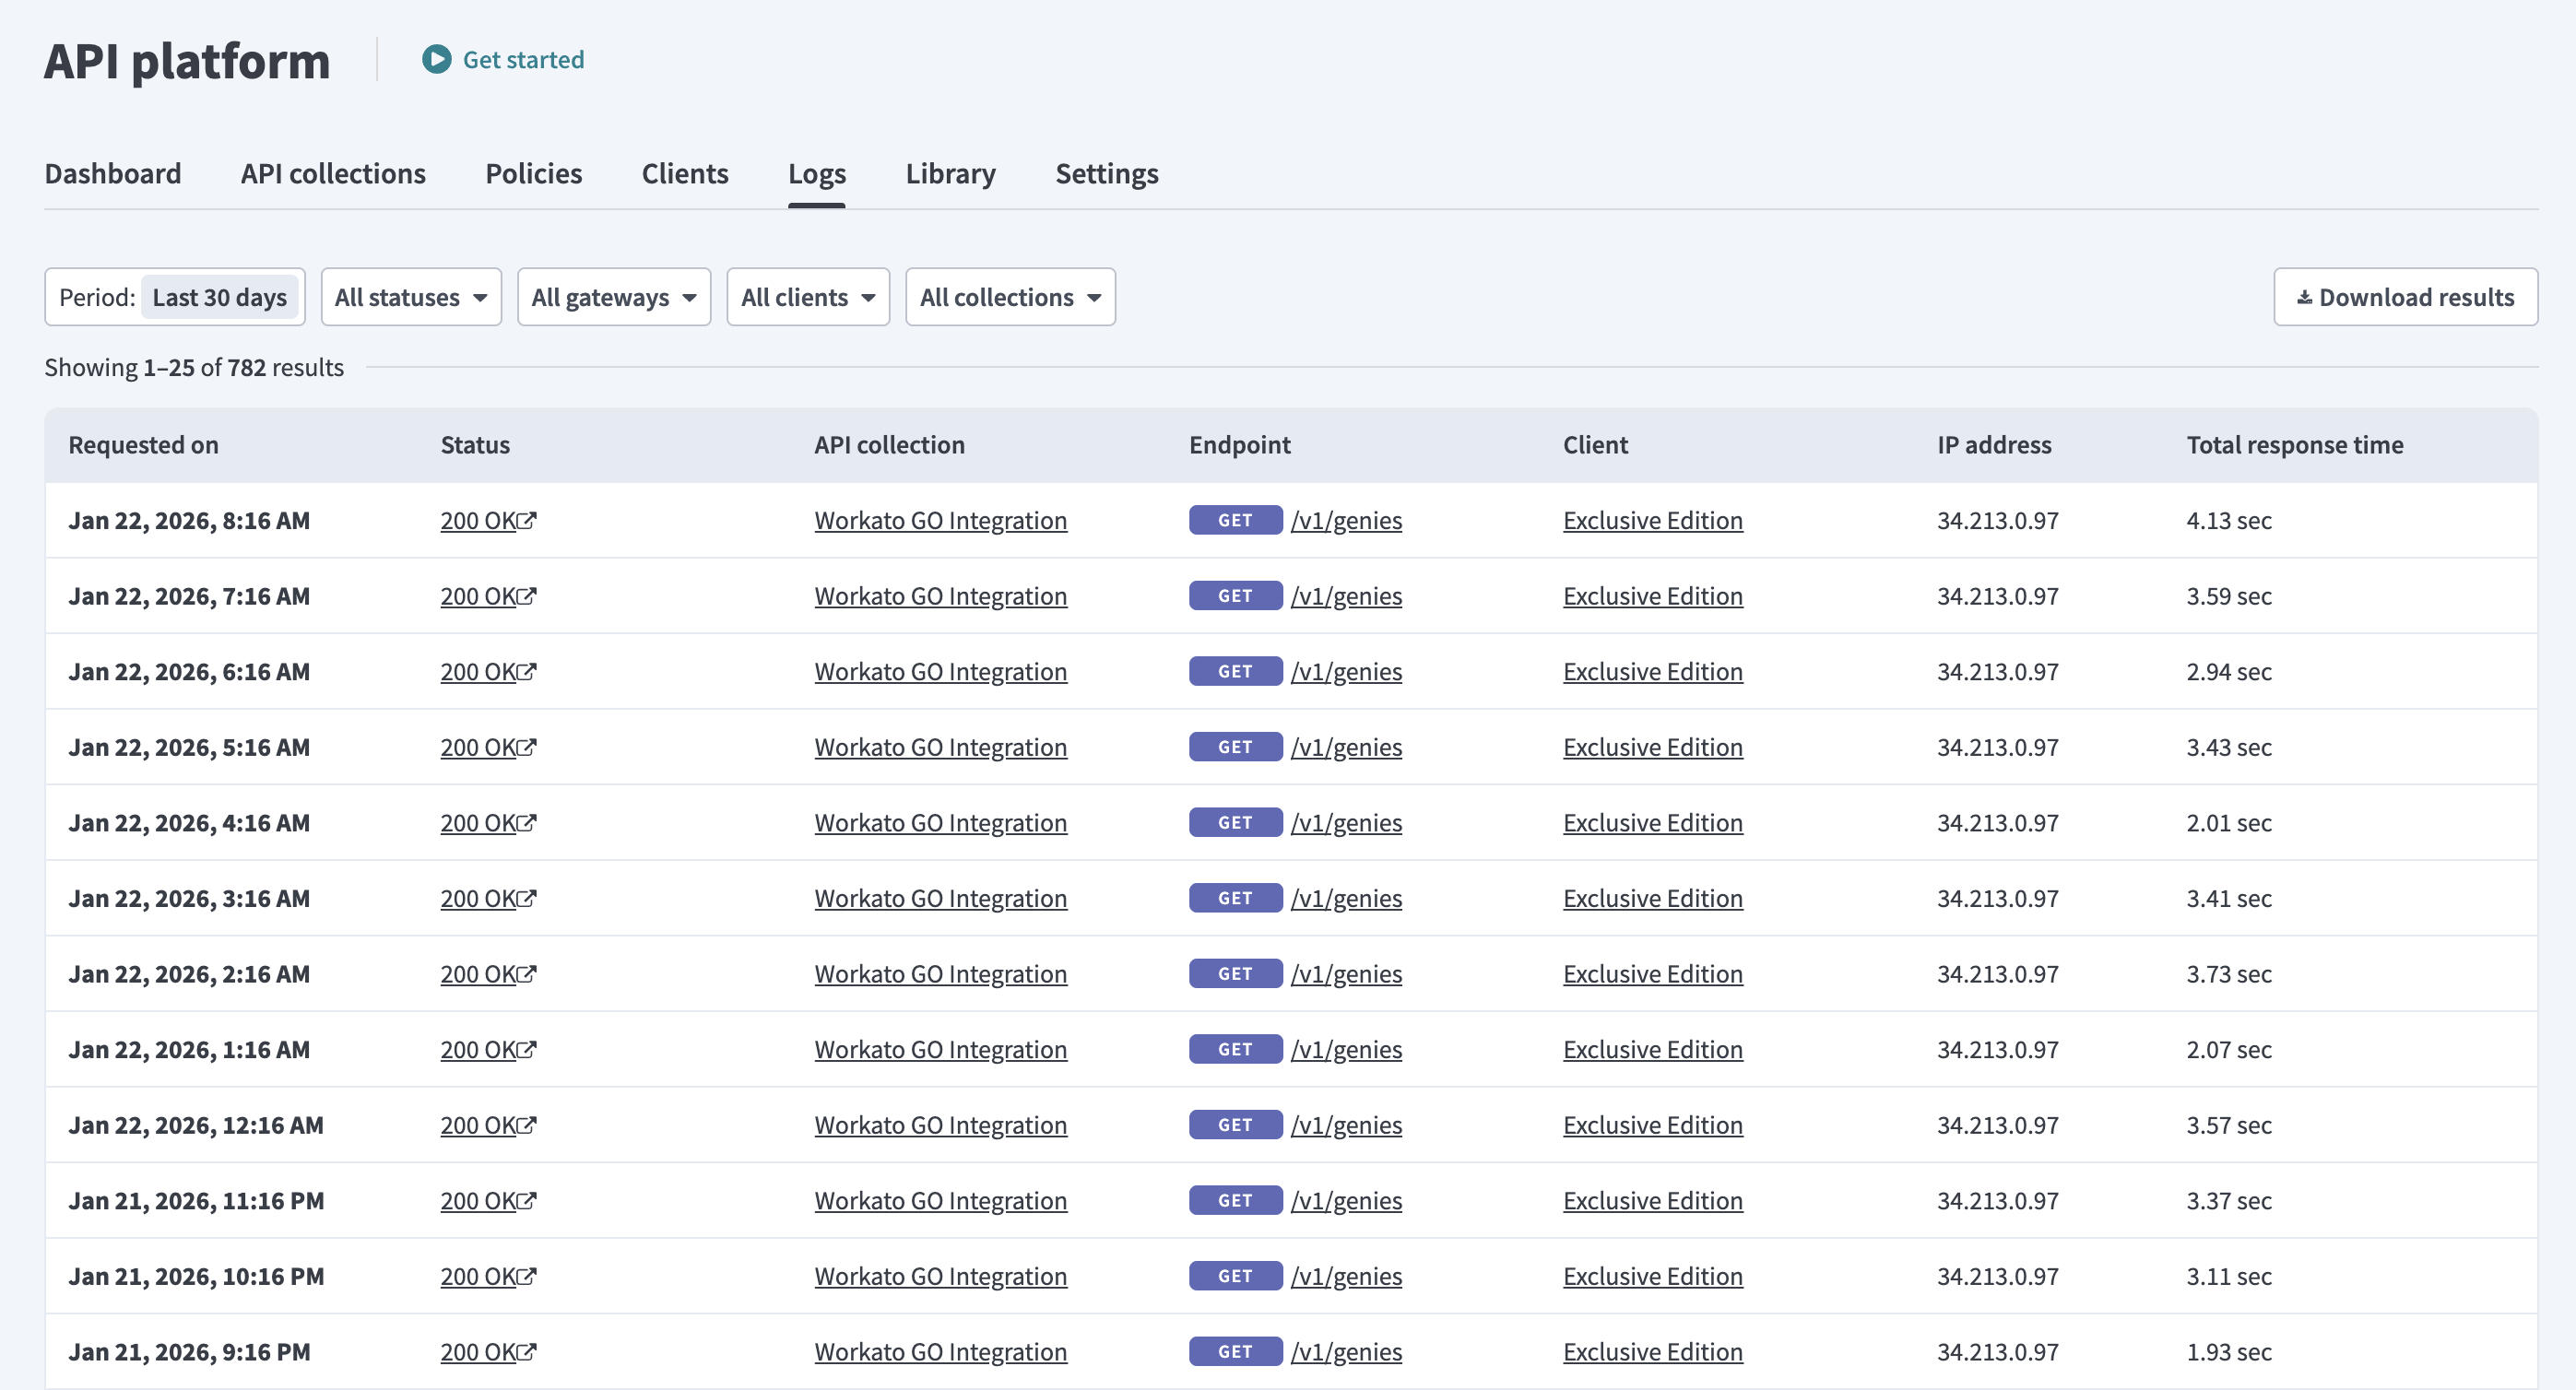Open the All statuses dropdown

(x=410, y=296)
